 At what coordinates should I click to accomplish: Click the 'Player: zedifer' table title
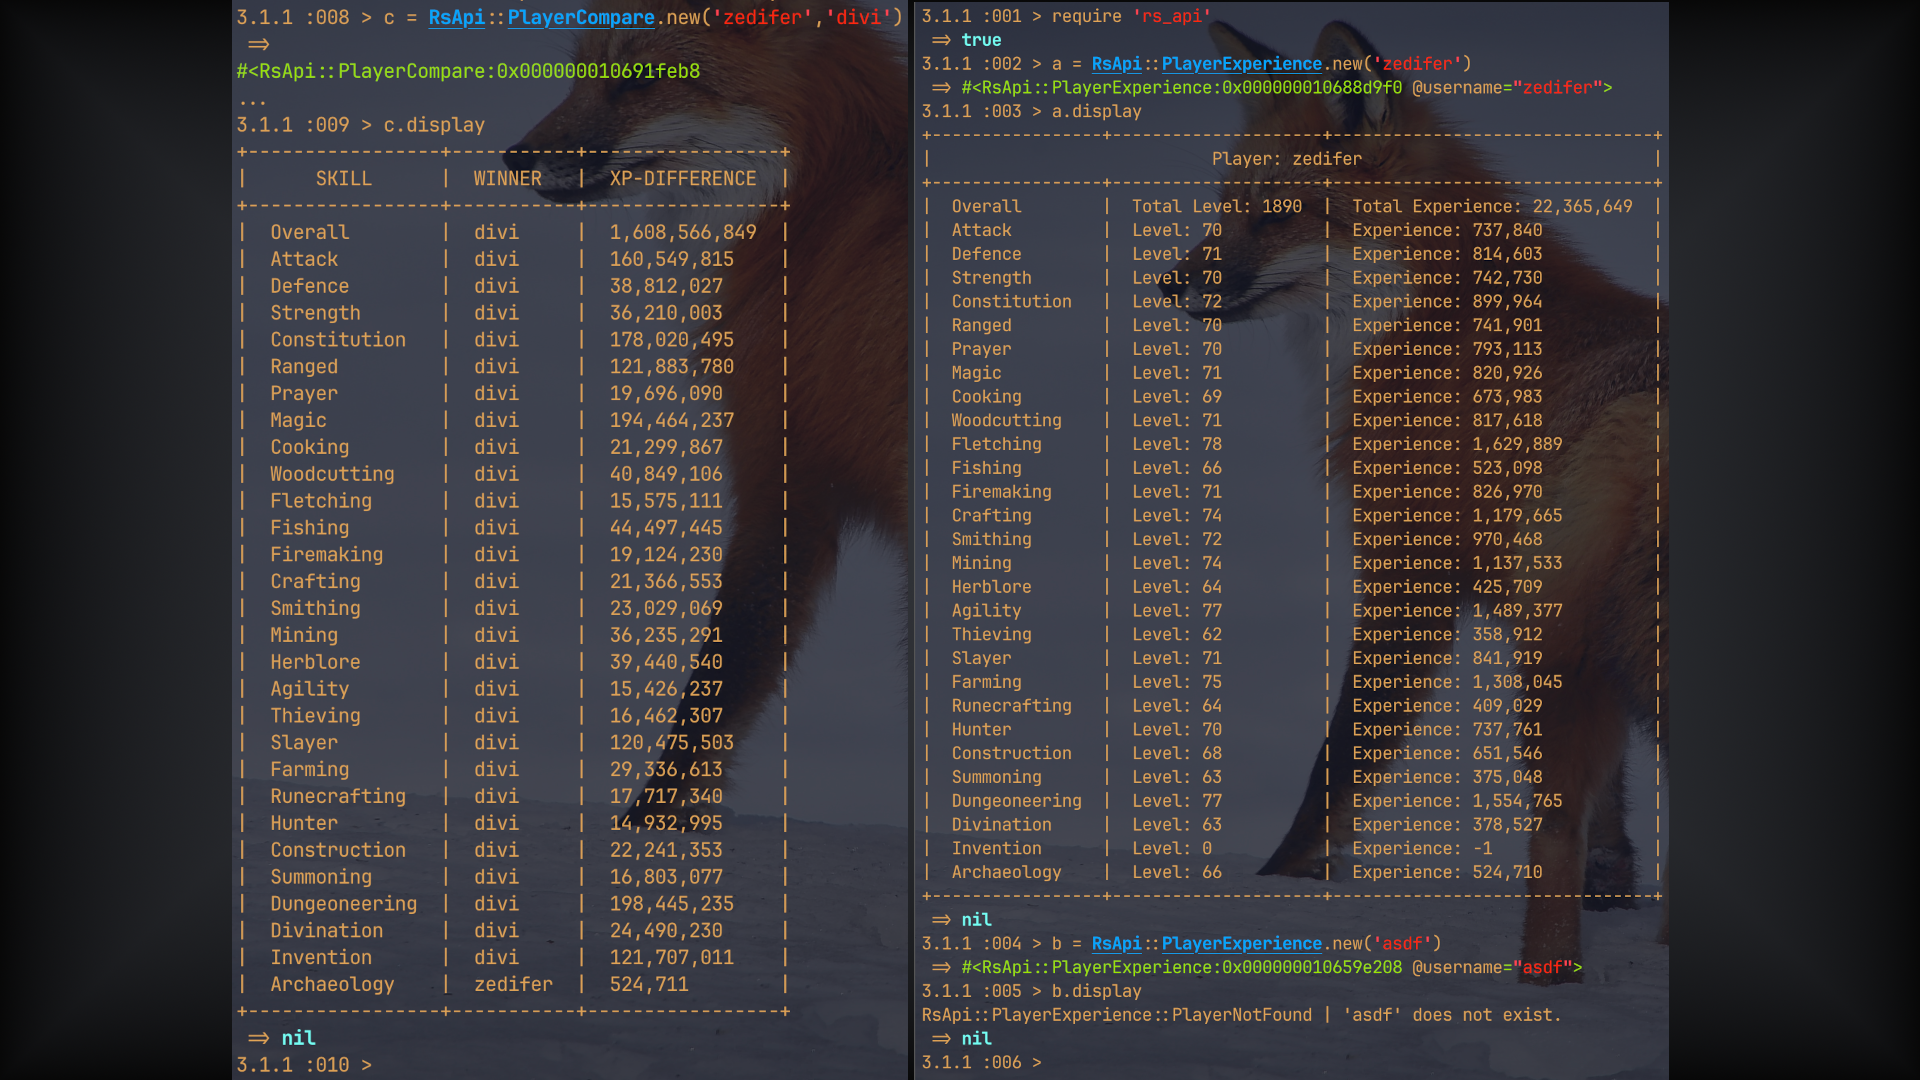click(1286, 159)
